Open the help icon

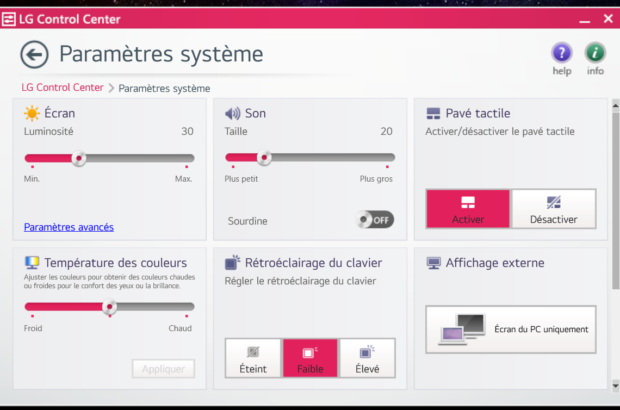pyautogui.click(x=562, y=53)
